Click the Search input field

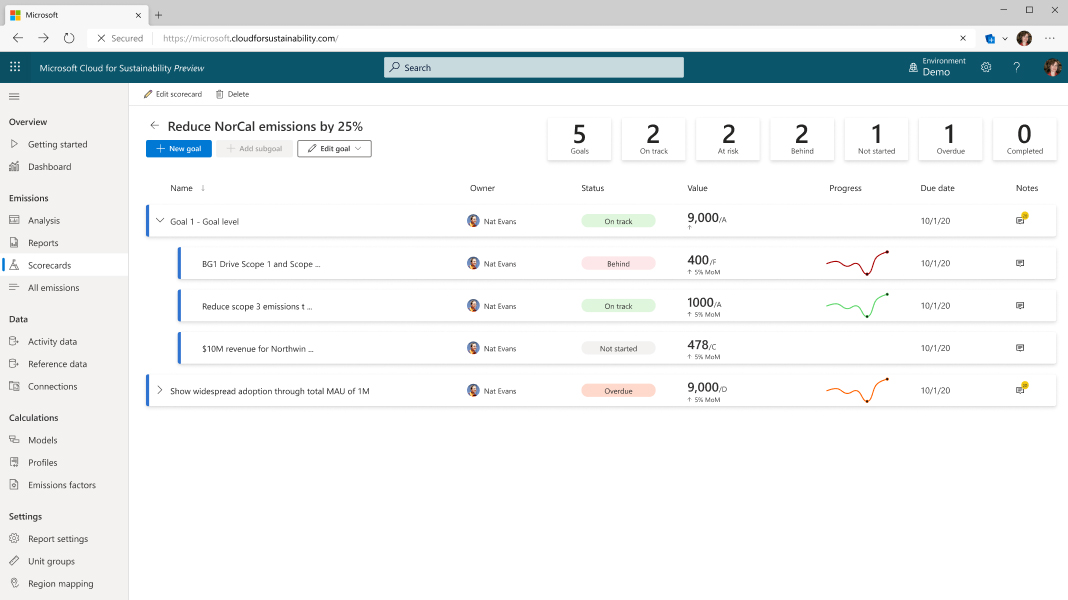coord(533,67)
